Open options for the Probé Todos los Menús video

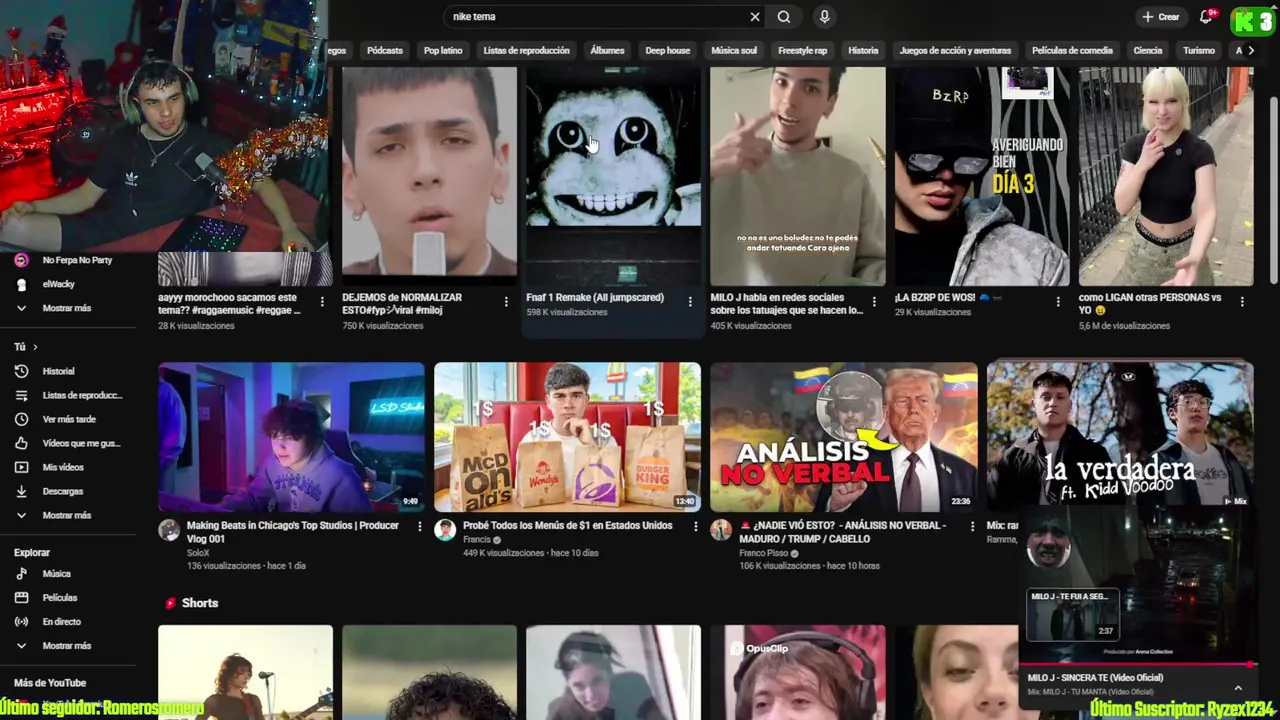tap(696, 527)
